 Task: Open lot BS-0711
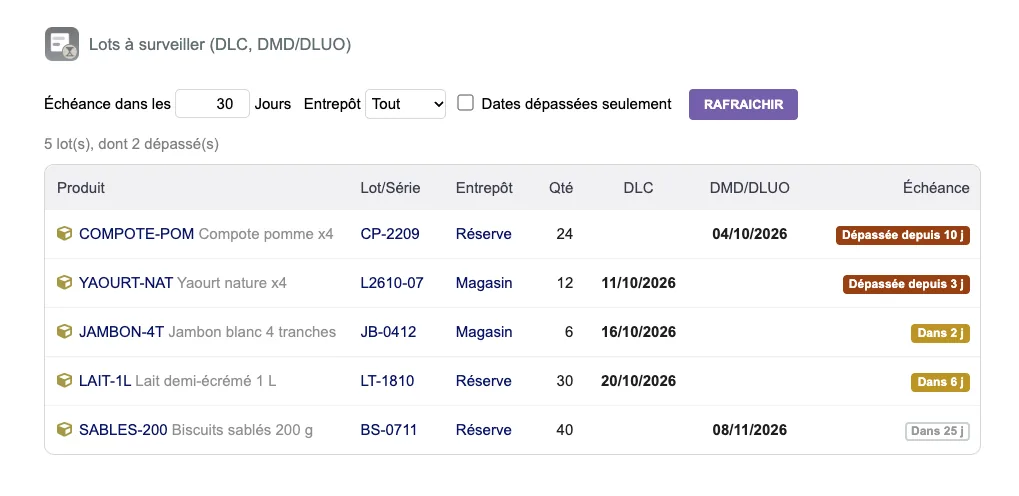tap(389, 430)
